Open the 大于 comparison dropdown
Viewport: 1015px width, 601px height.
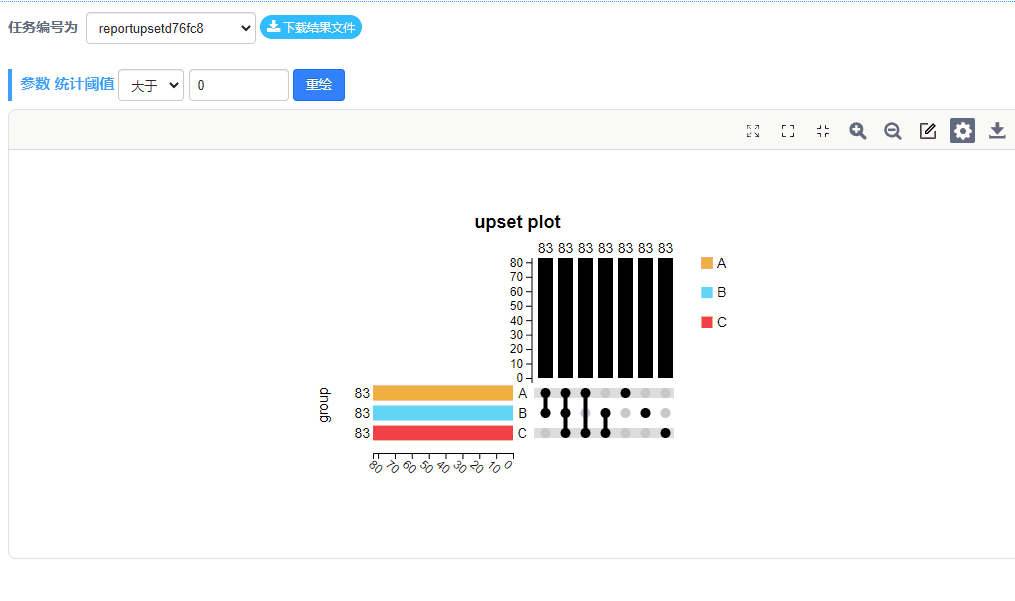point(151,85)
